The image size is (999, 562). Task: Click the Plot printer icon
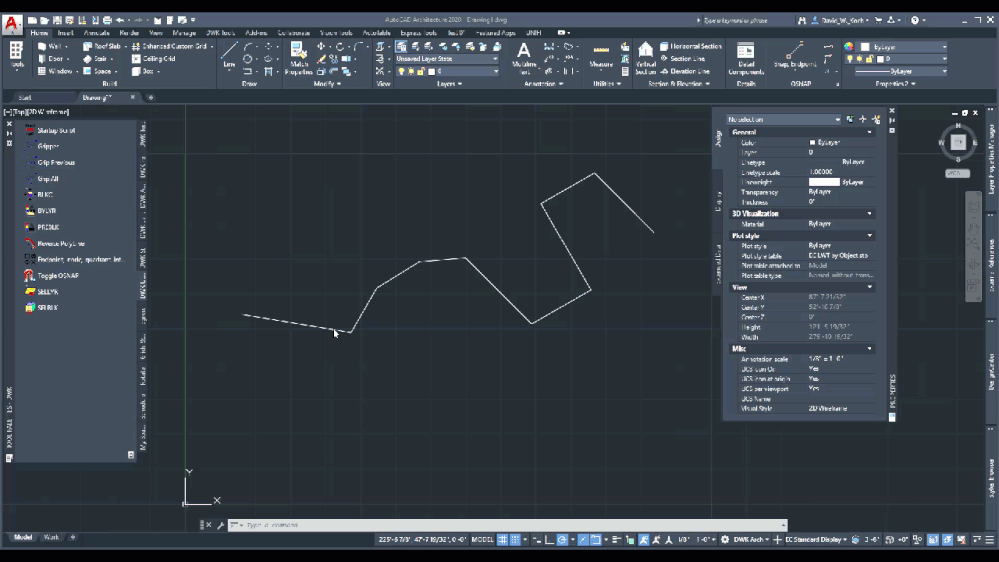[107, 20]
